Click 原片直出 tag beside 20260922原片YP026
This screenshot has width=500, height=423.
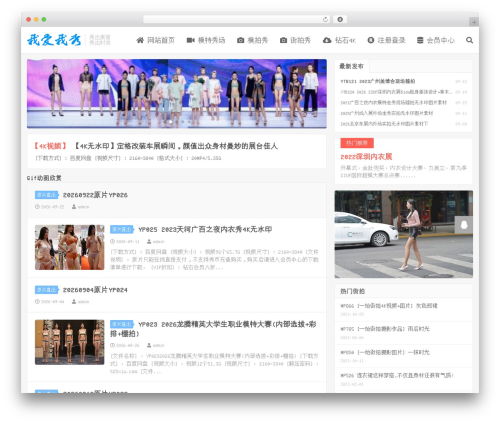click(47, 195)
